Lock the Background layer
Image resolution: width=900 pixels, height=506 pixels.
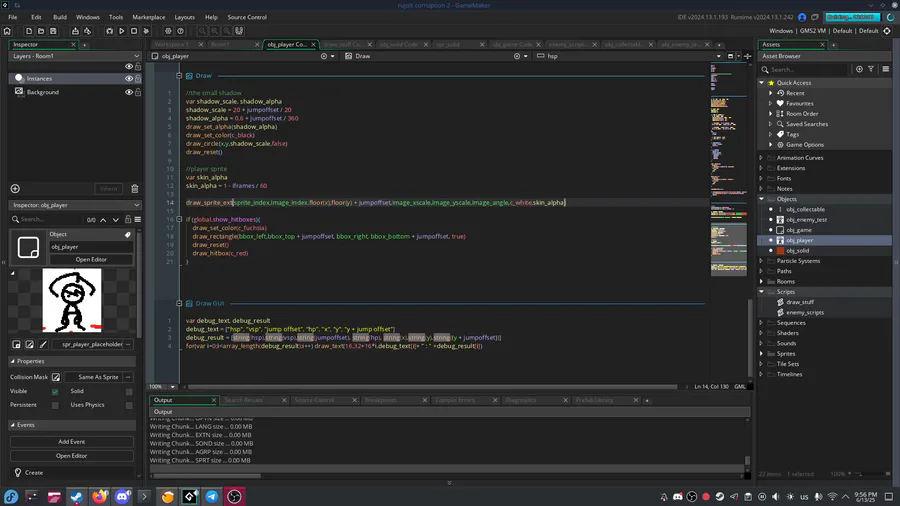click(138, 92)
